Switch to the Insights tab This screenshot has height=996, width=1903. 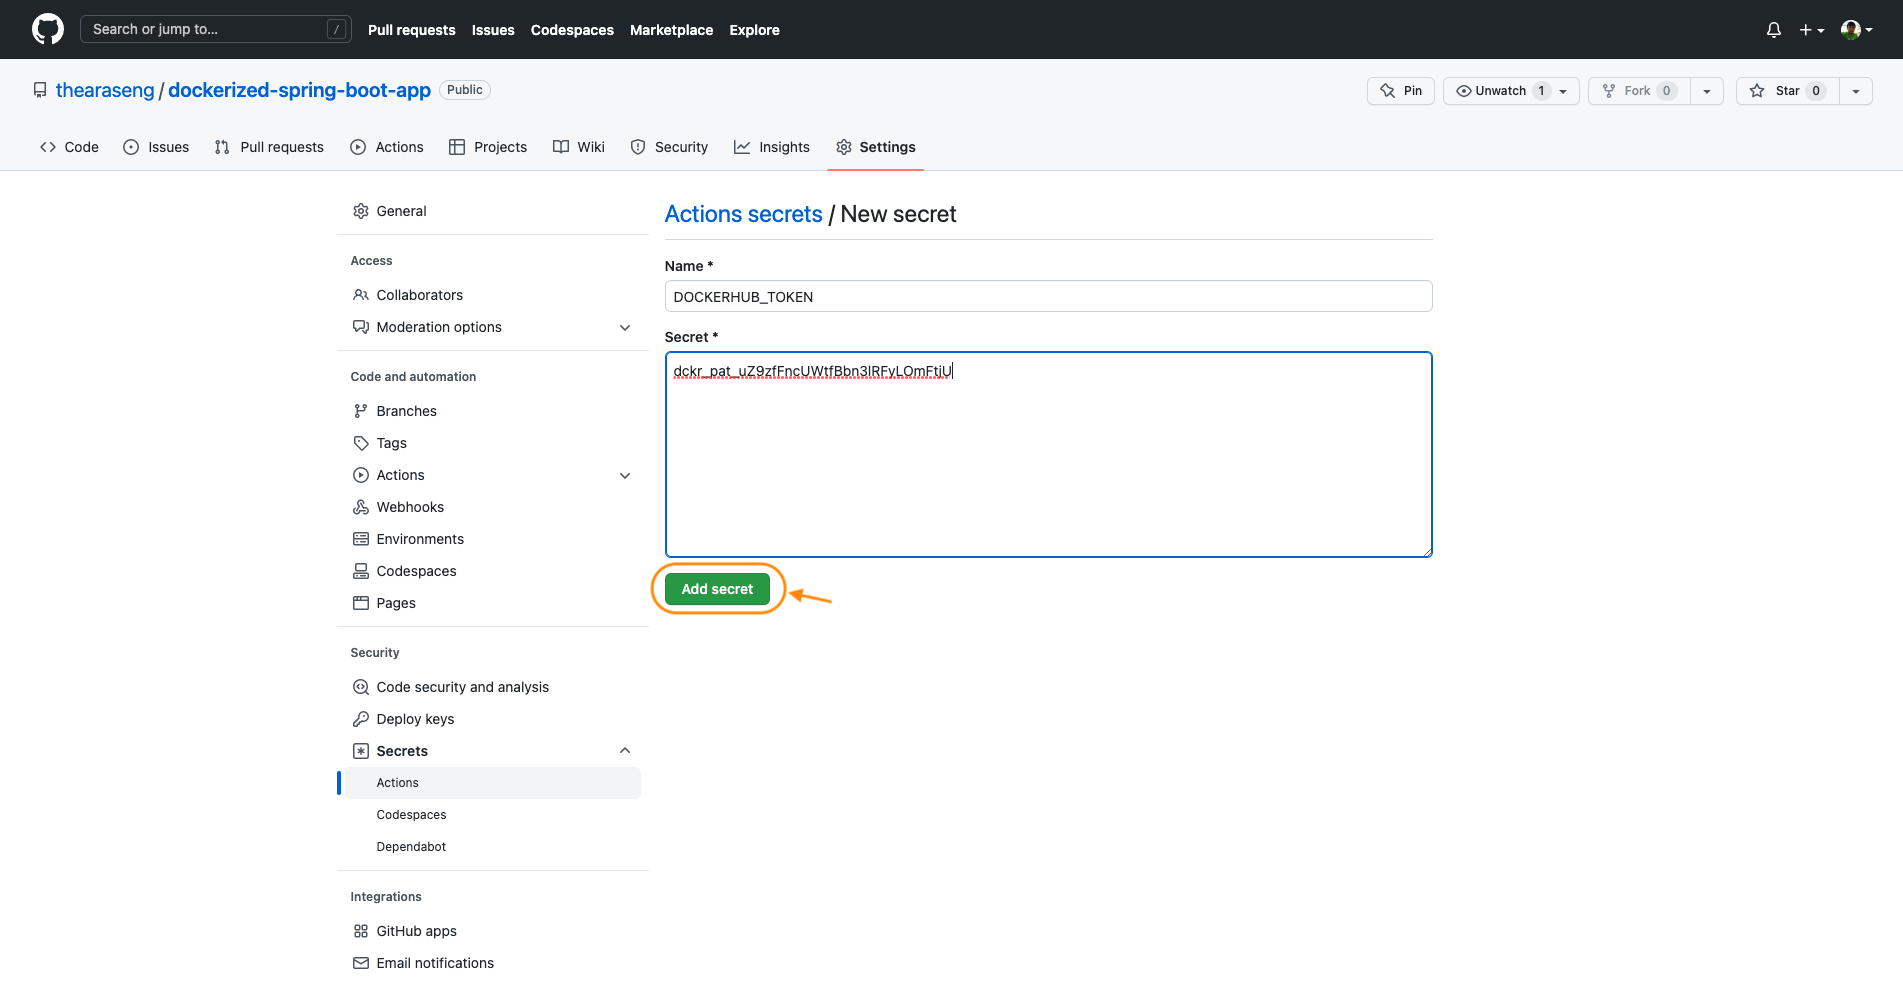coord(772,147)
